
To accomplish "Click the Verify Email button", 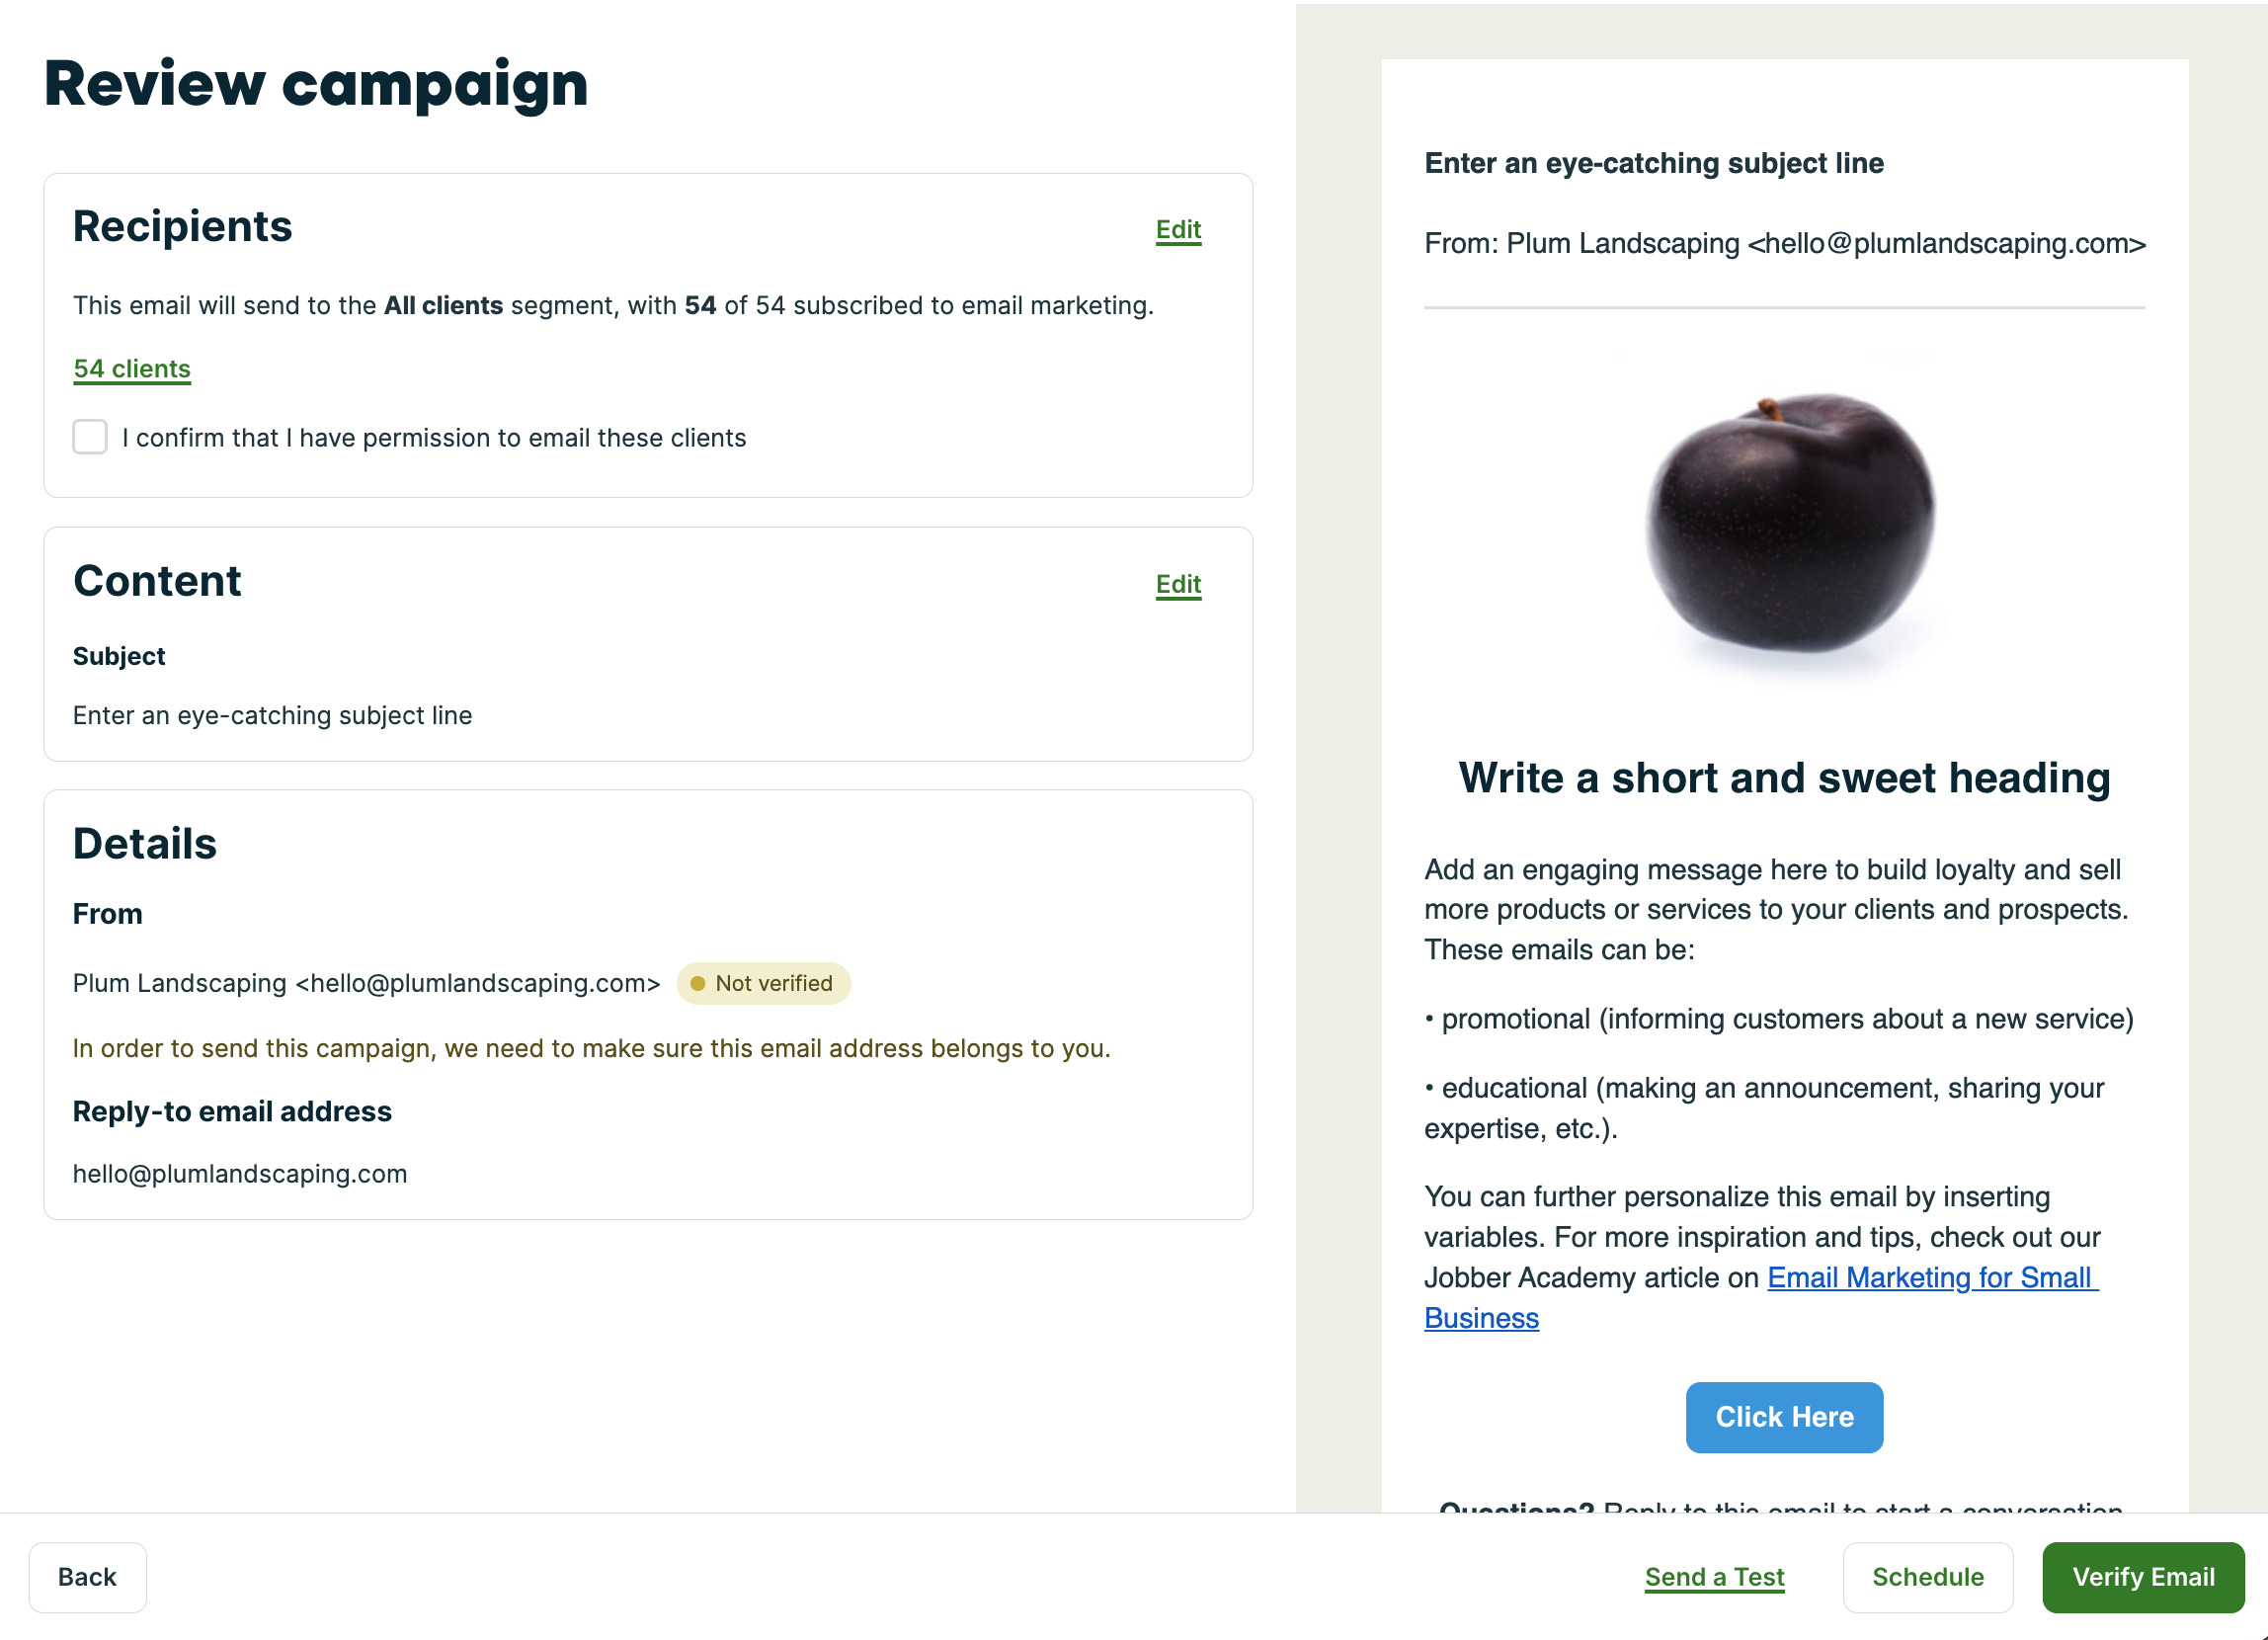I will [2143, 1577].
